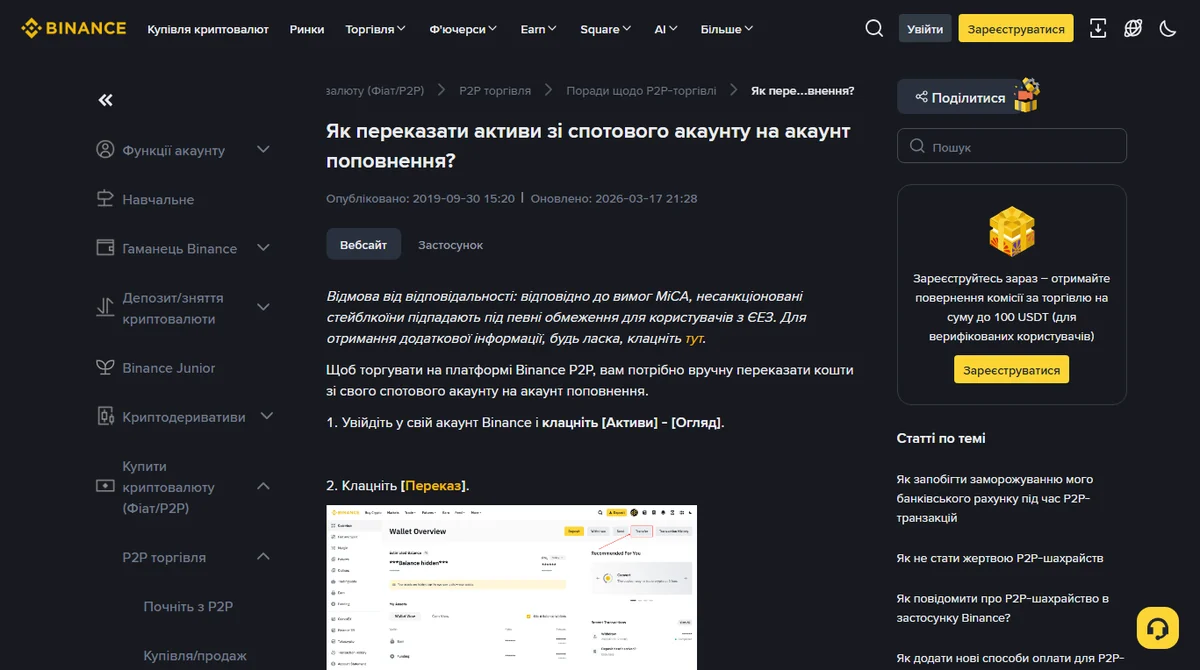Click Увійти login button
Image resolution: width=1200 pixels, height=670 pixels.
(x=925, y=29)
